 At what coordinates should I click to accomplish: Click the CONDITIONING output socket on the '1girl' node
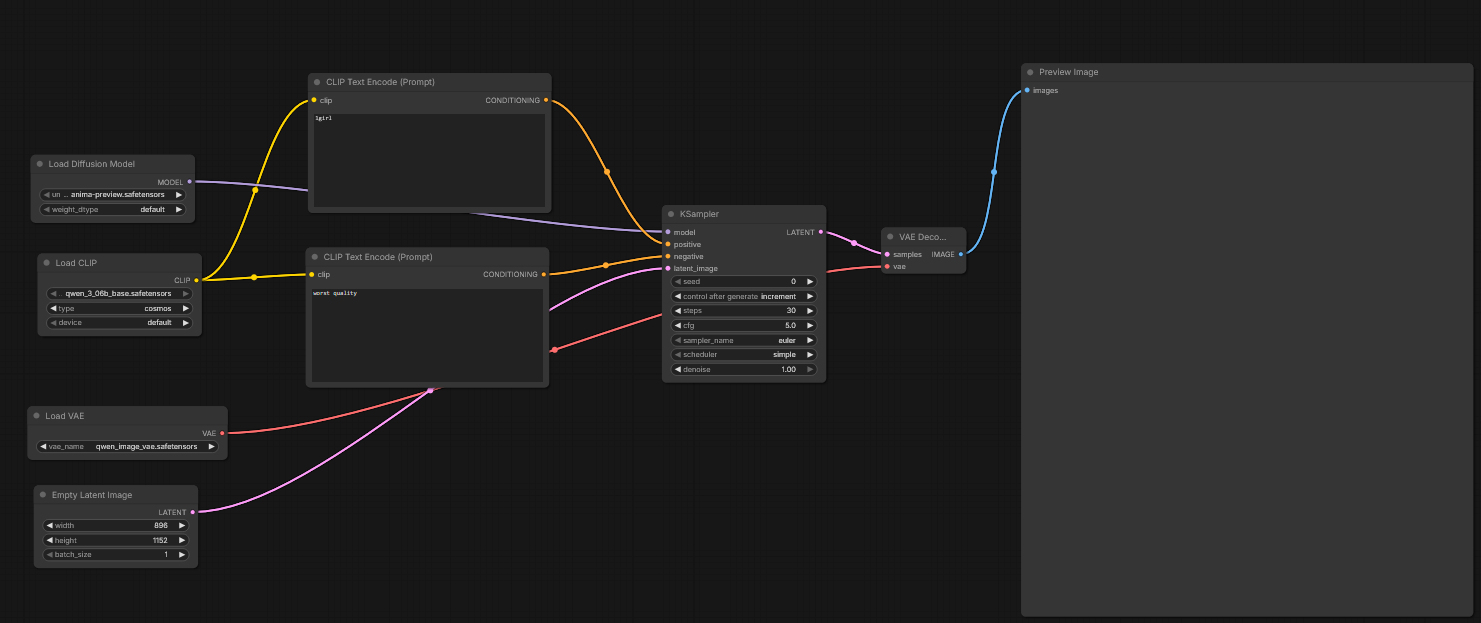[546, 100]
